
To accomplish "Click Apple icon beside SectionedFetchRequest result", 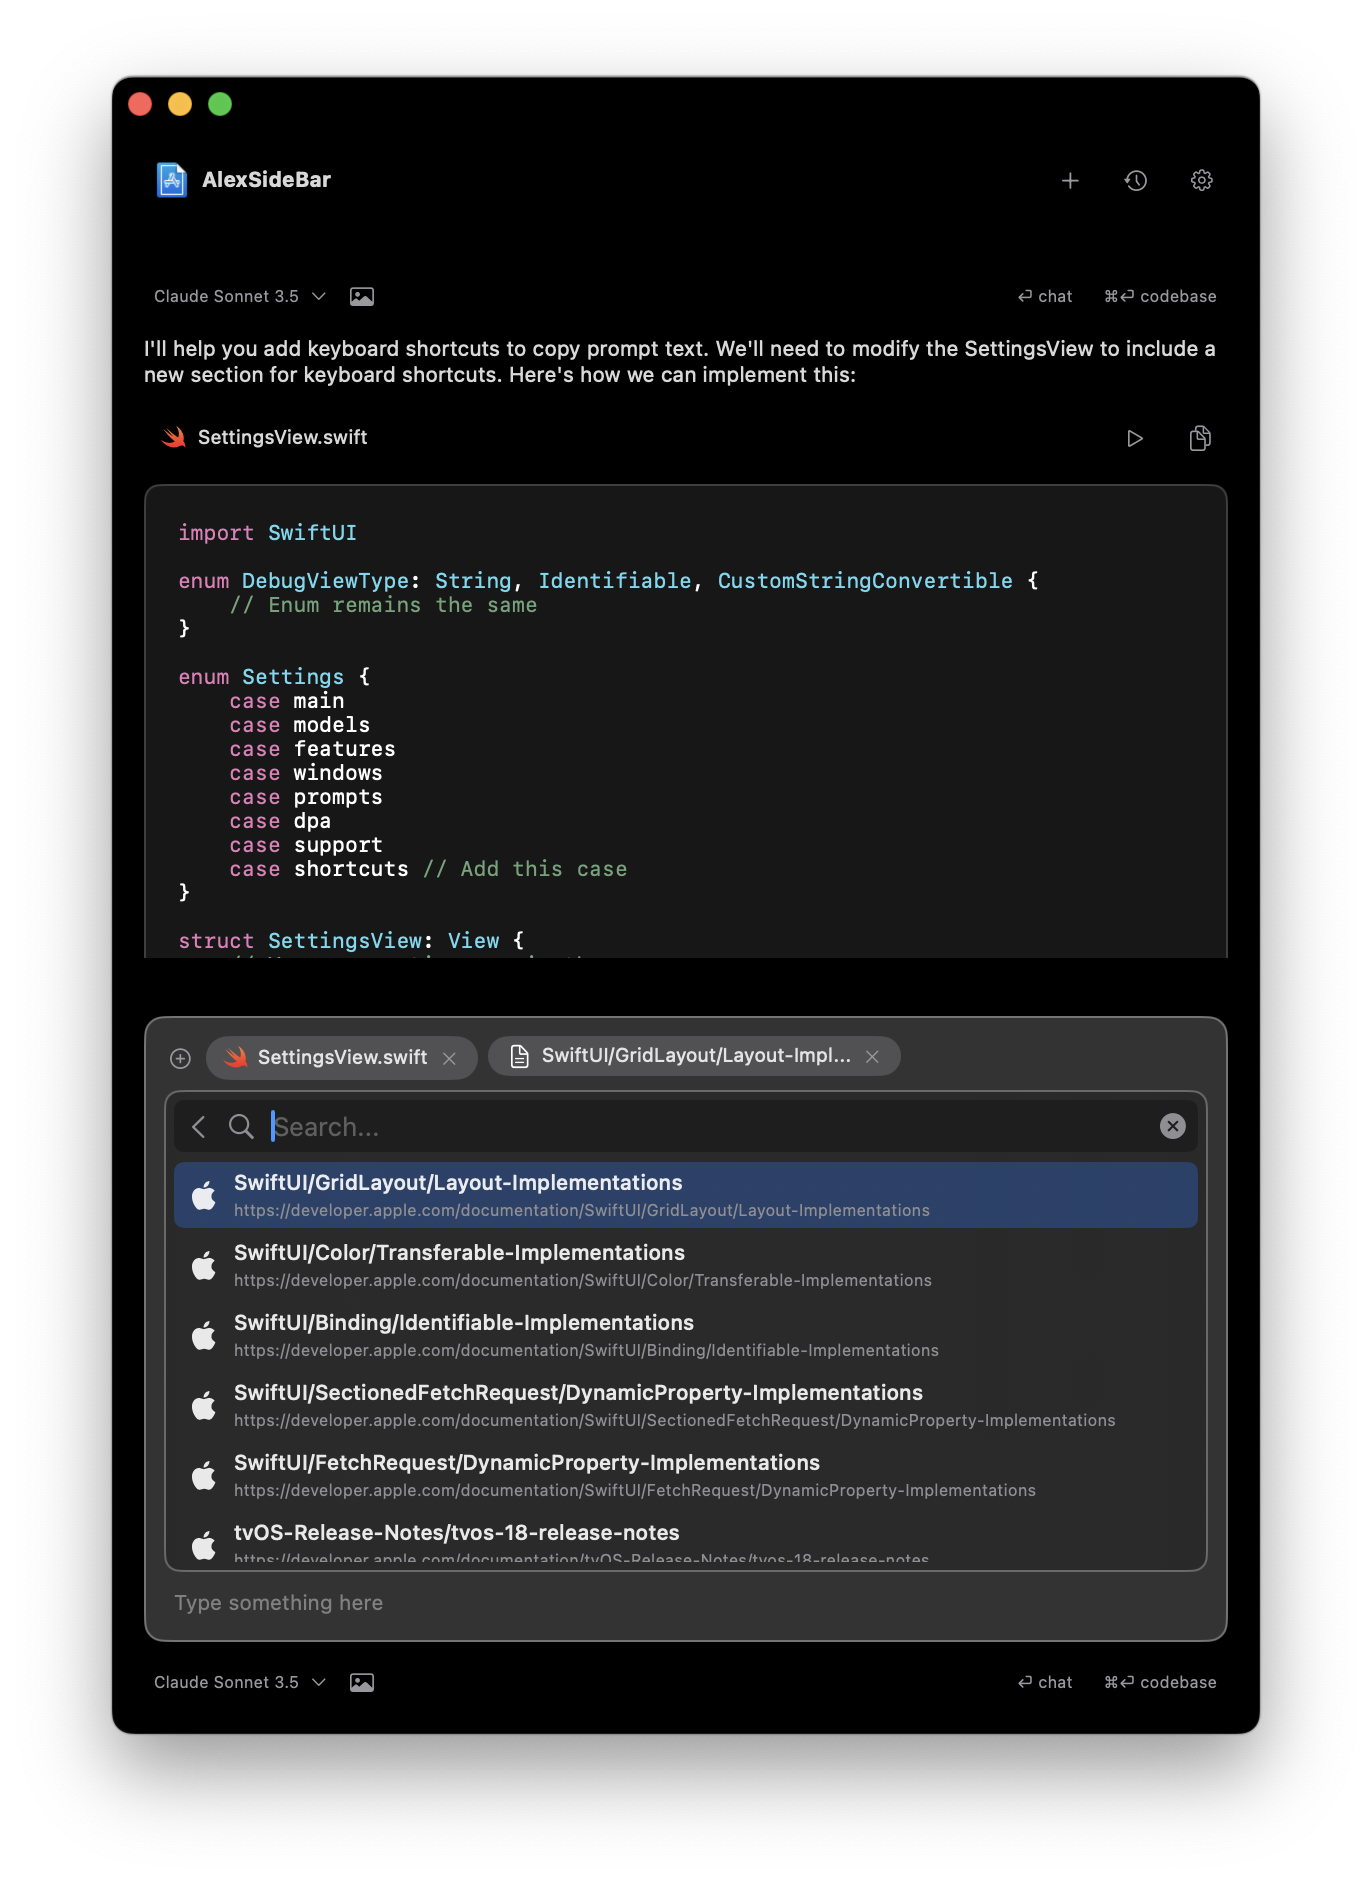I will [x=204, y=1404].
